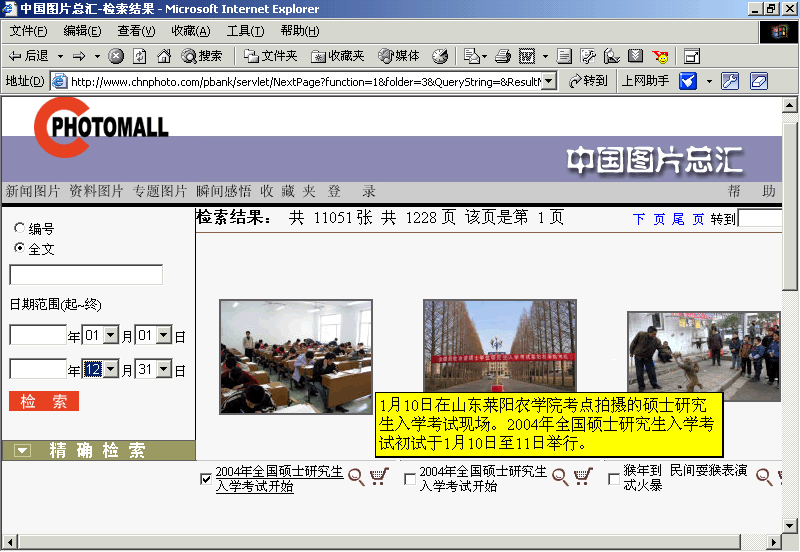This screenshot has width=800, height=552.
Task: Click the wrench repair icon
Action: coord(730,81)
